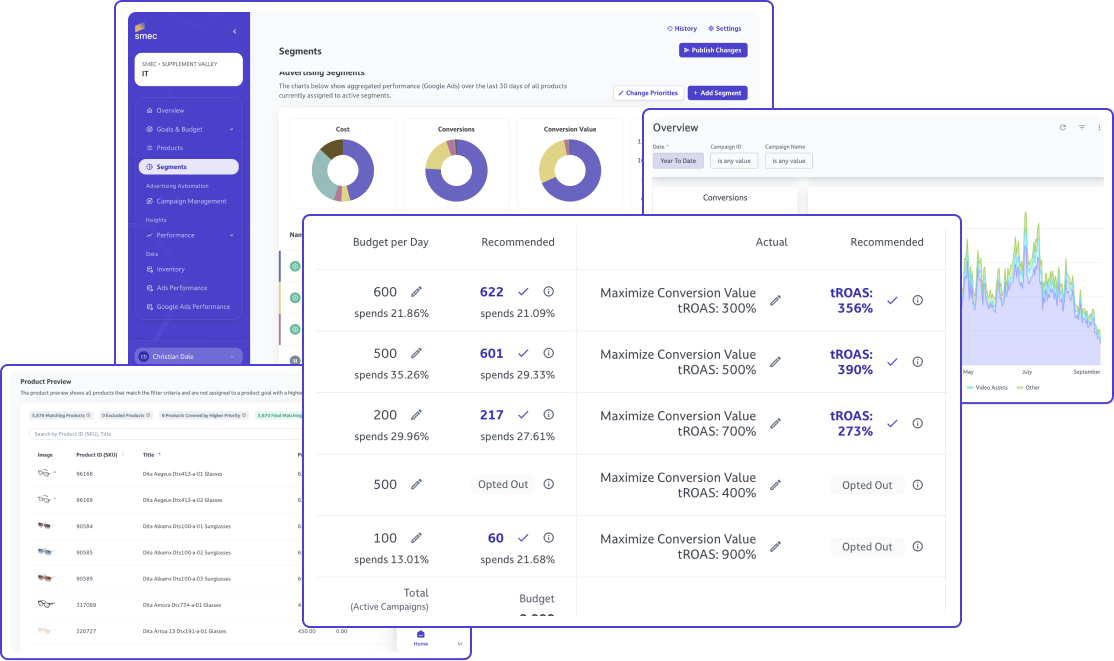The width and height of the screenshot is (1114, 661).
Task: Click the product search by SKU field
Action: click(160, 434)
